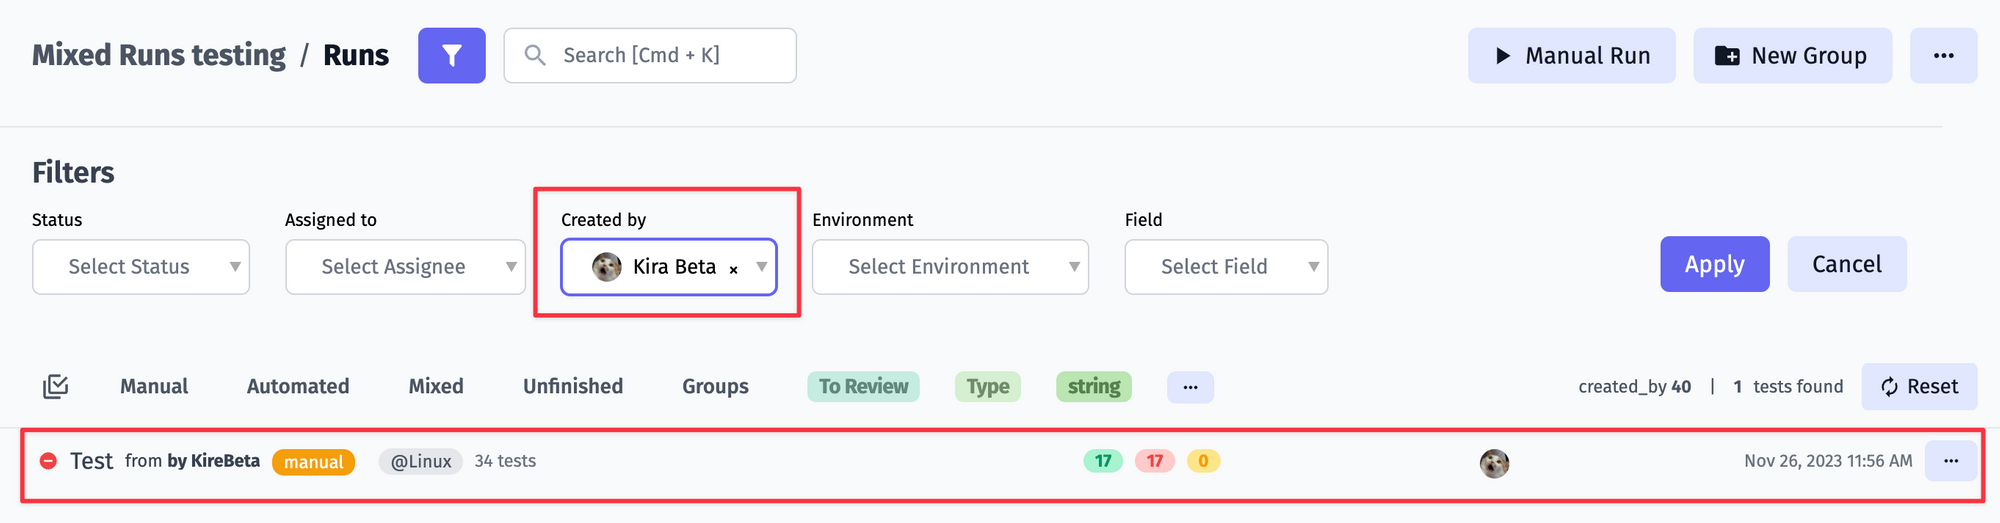Open the Test run row options menu
This screenshot has width=2000, height=523.
[1951, 461]
